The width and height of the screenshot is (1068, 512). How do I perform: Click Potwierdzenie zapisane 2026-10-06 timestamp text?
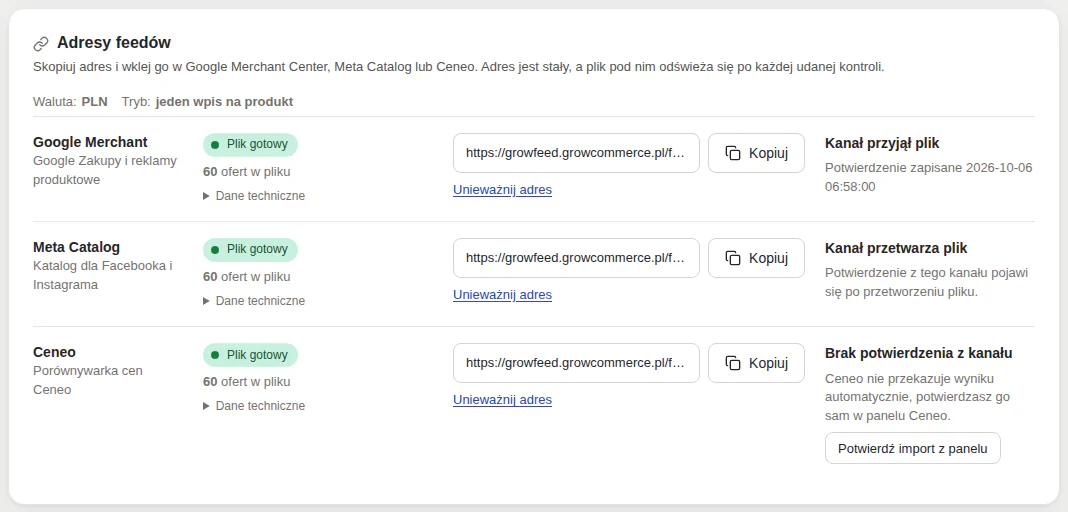pos(928,177)
